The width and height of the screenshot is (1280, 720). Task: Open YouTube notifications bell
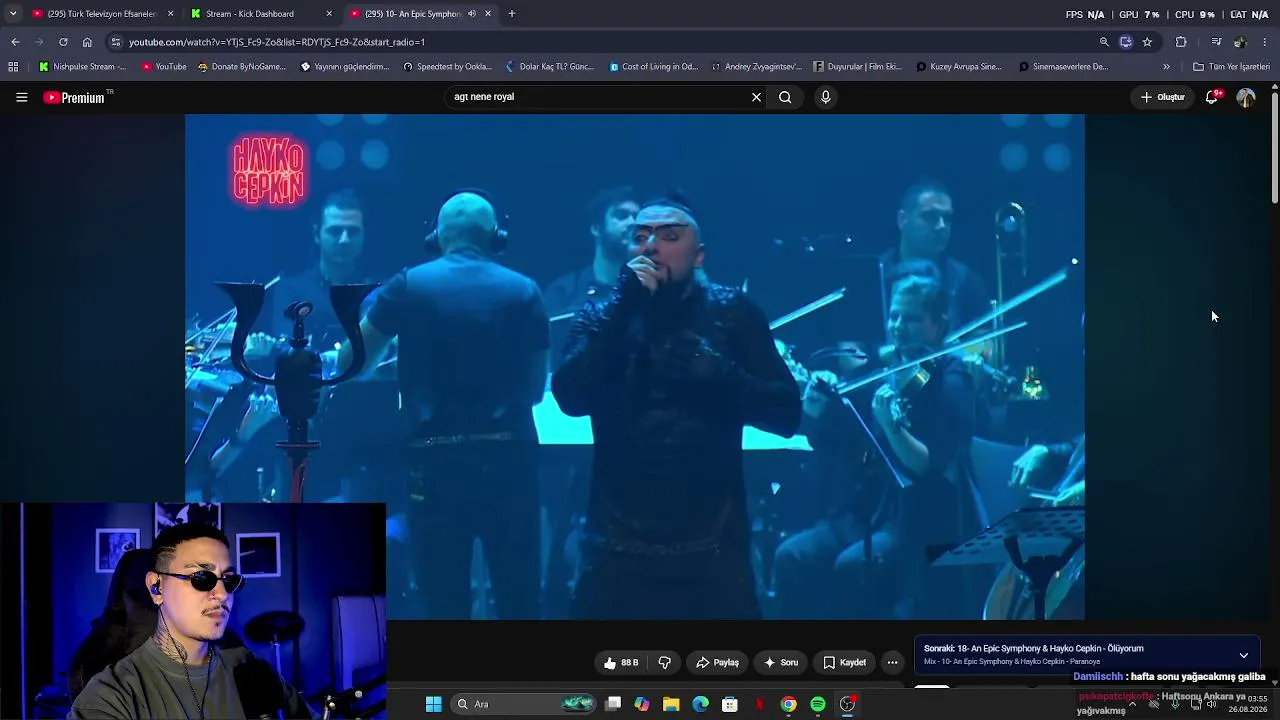tap(1212, 97)
